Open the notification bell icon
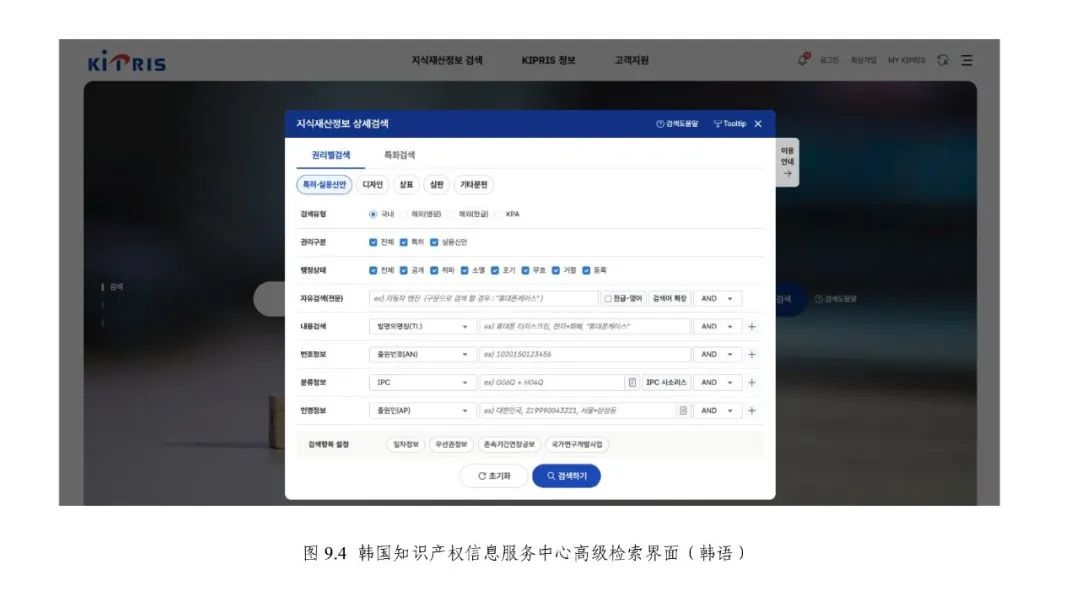 coord(803,60)
